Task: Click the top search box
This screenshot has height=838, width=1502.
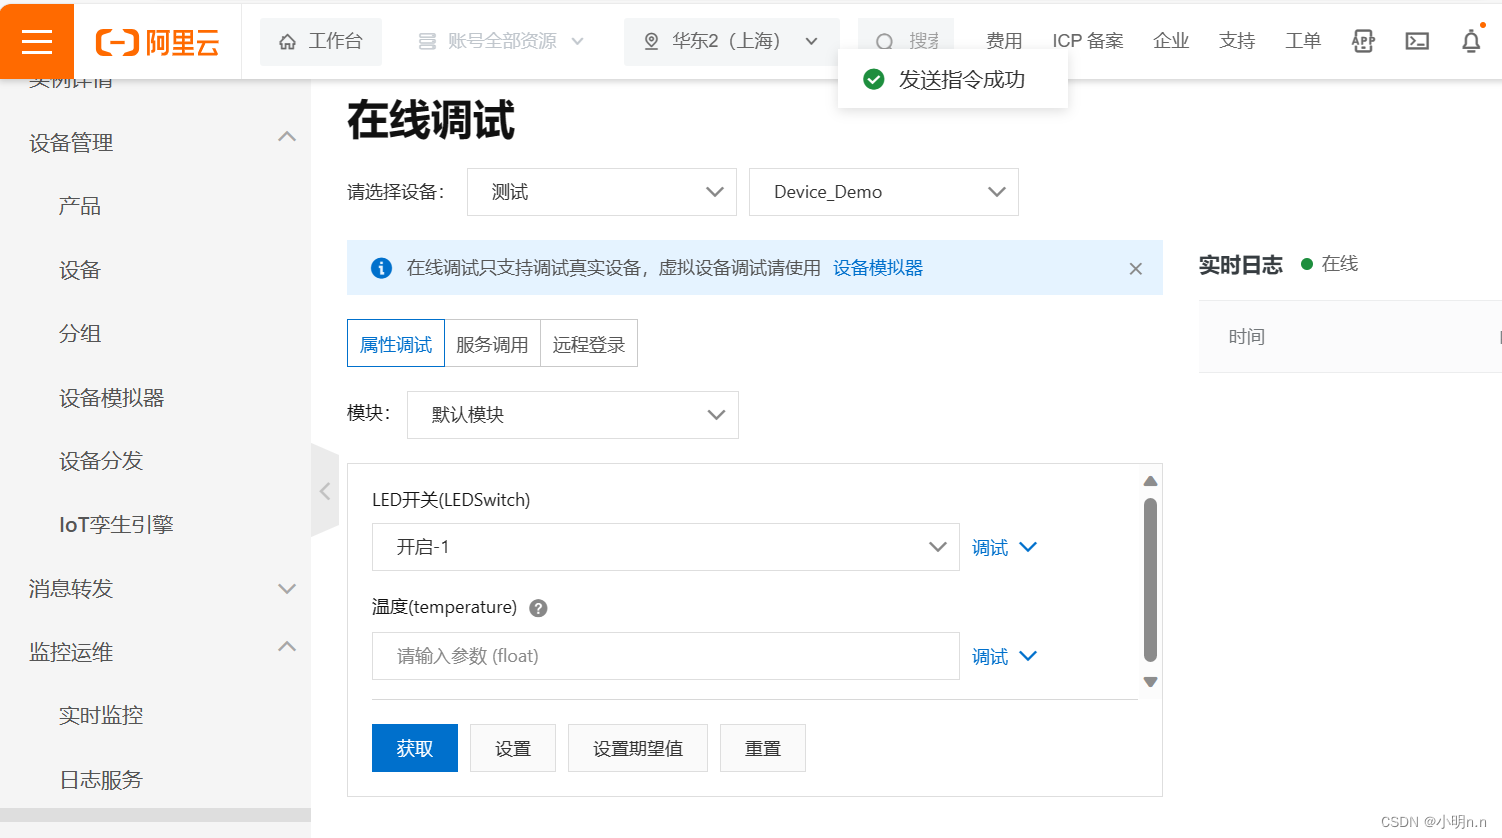Action: point(906,41)
